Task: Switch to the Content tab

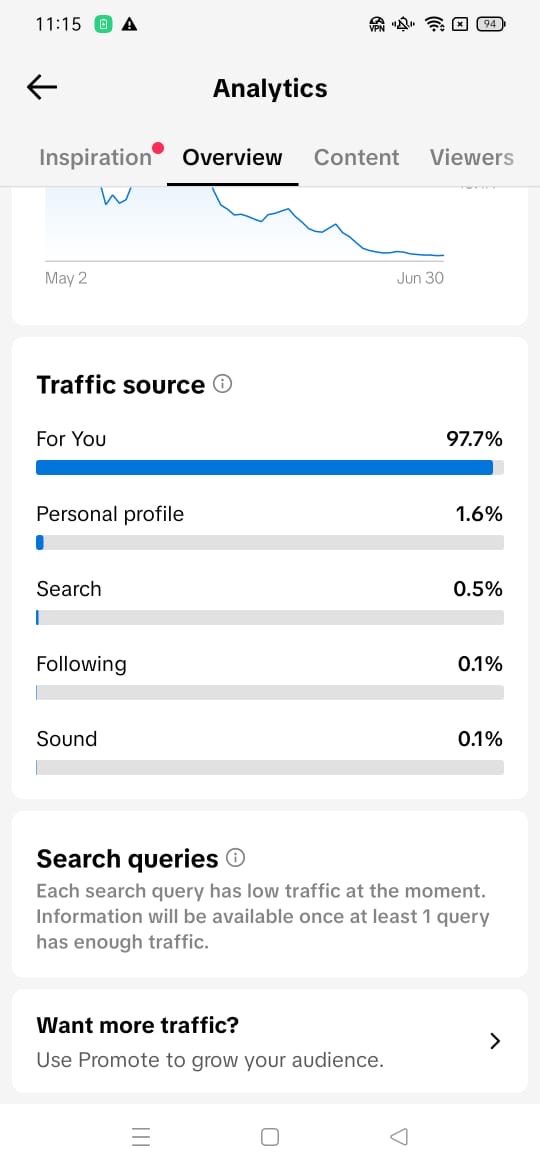Action: pyautogui.click(x=357, y=157)
